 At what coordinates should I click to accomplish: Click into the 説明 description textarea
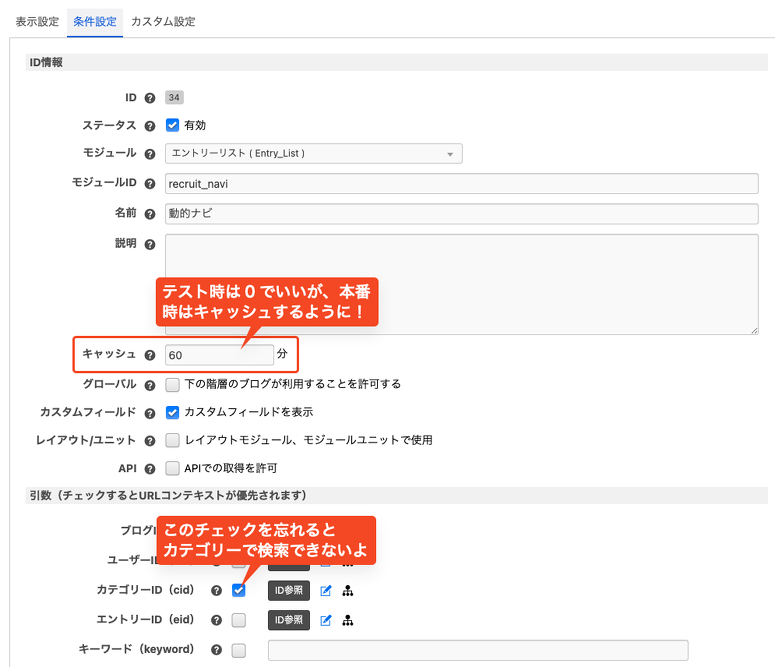(x=461, y=284)
